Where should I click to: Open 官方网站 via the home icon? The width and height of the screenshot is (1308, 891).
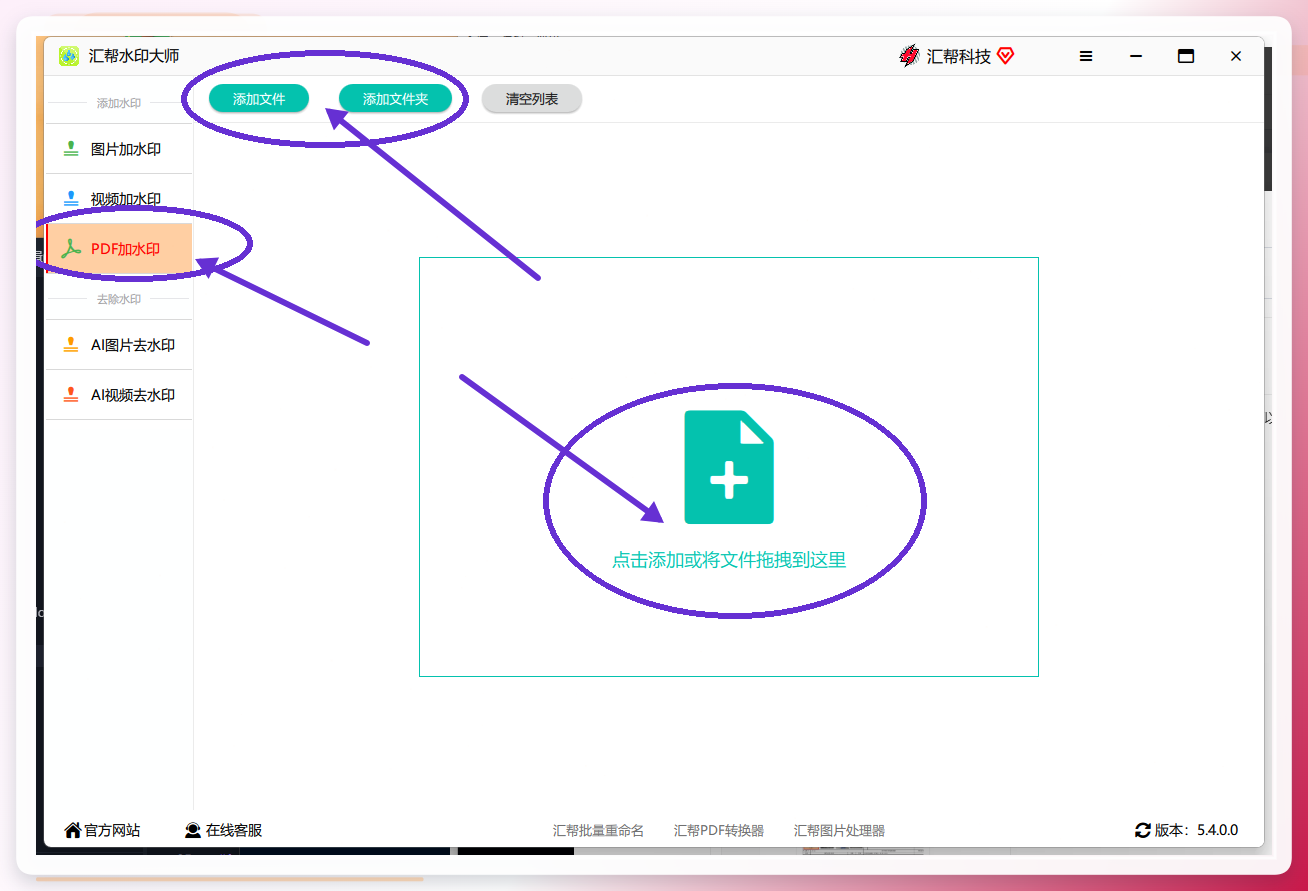click(x=73, y=830)
